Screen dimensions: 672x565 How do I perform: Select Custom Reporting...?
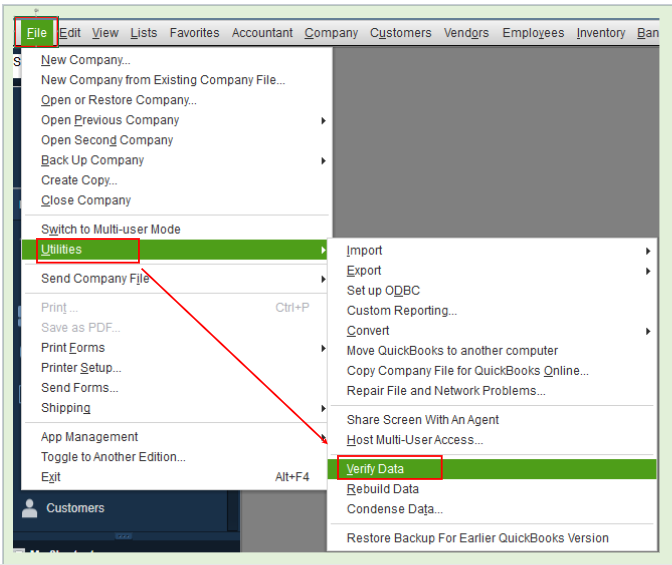(492, 310)
